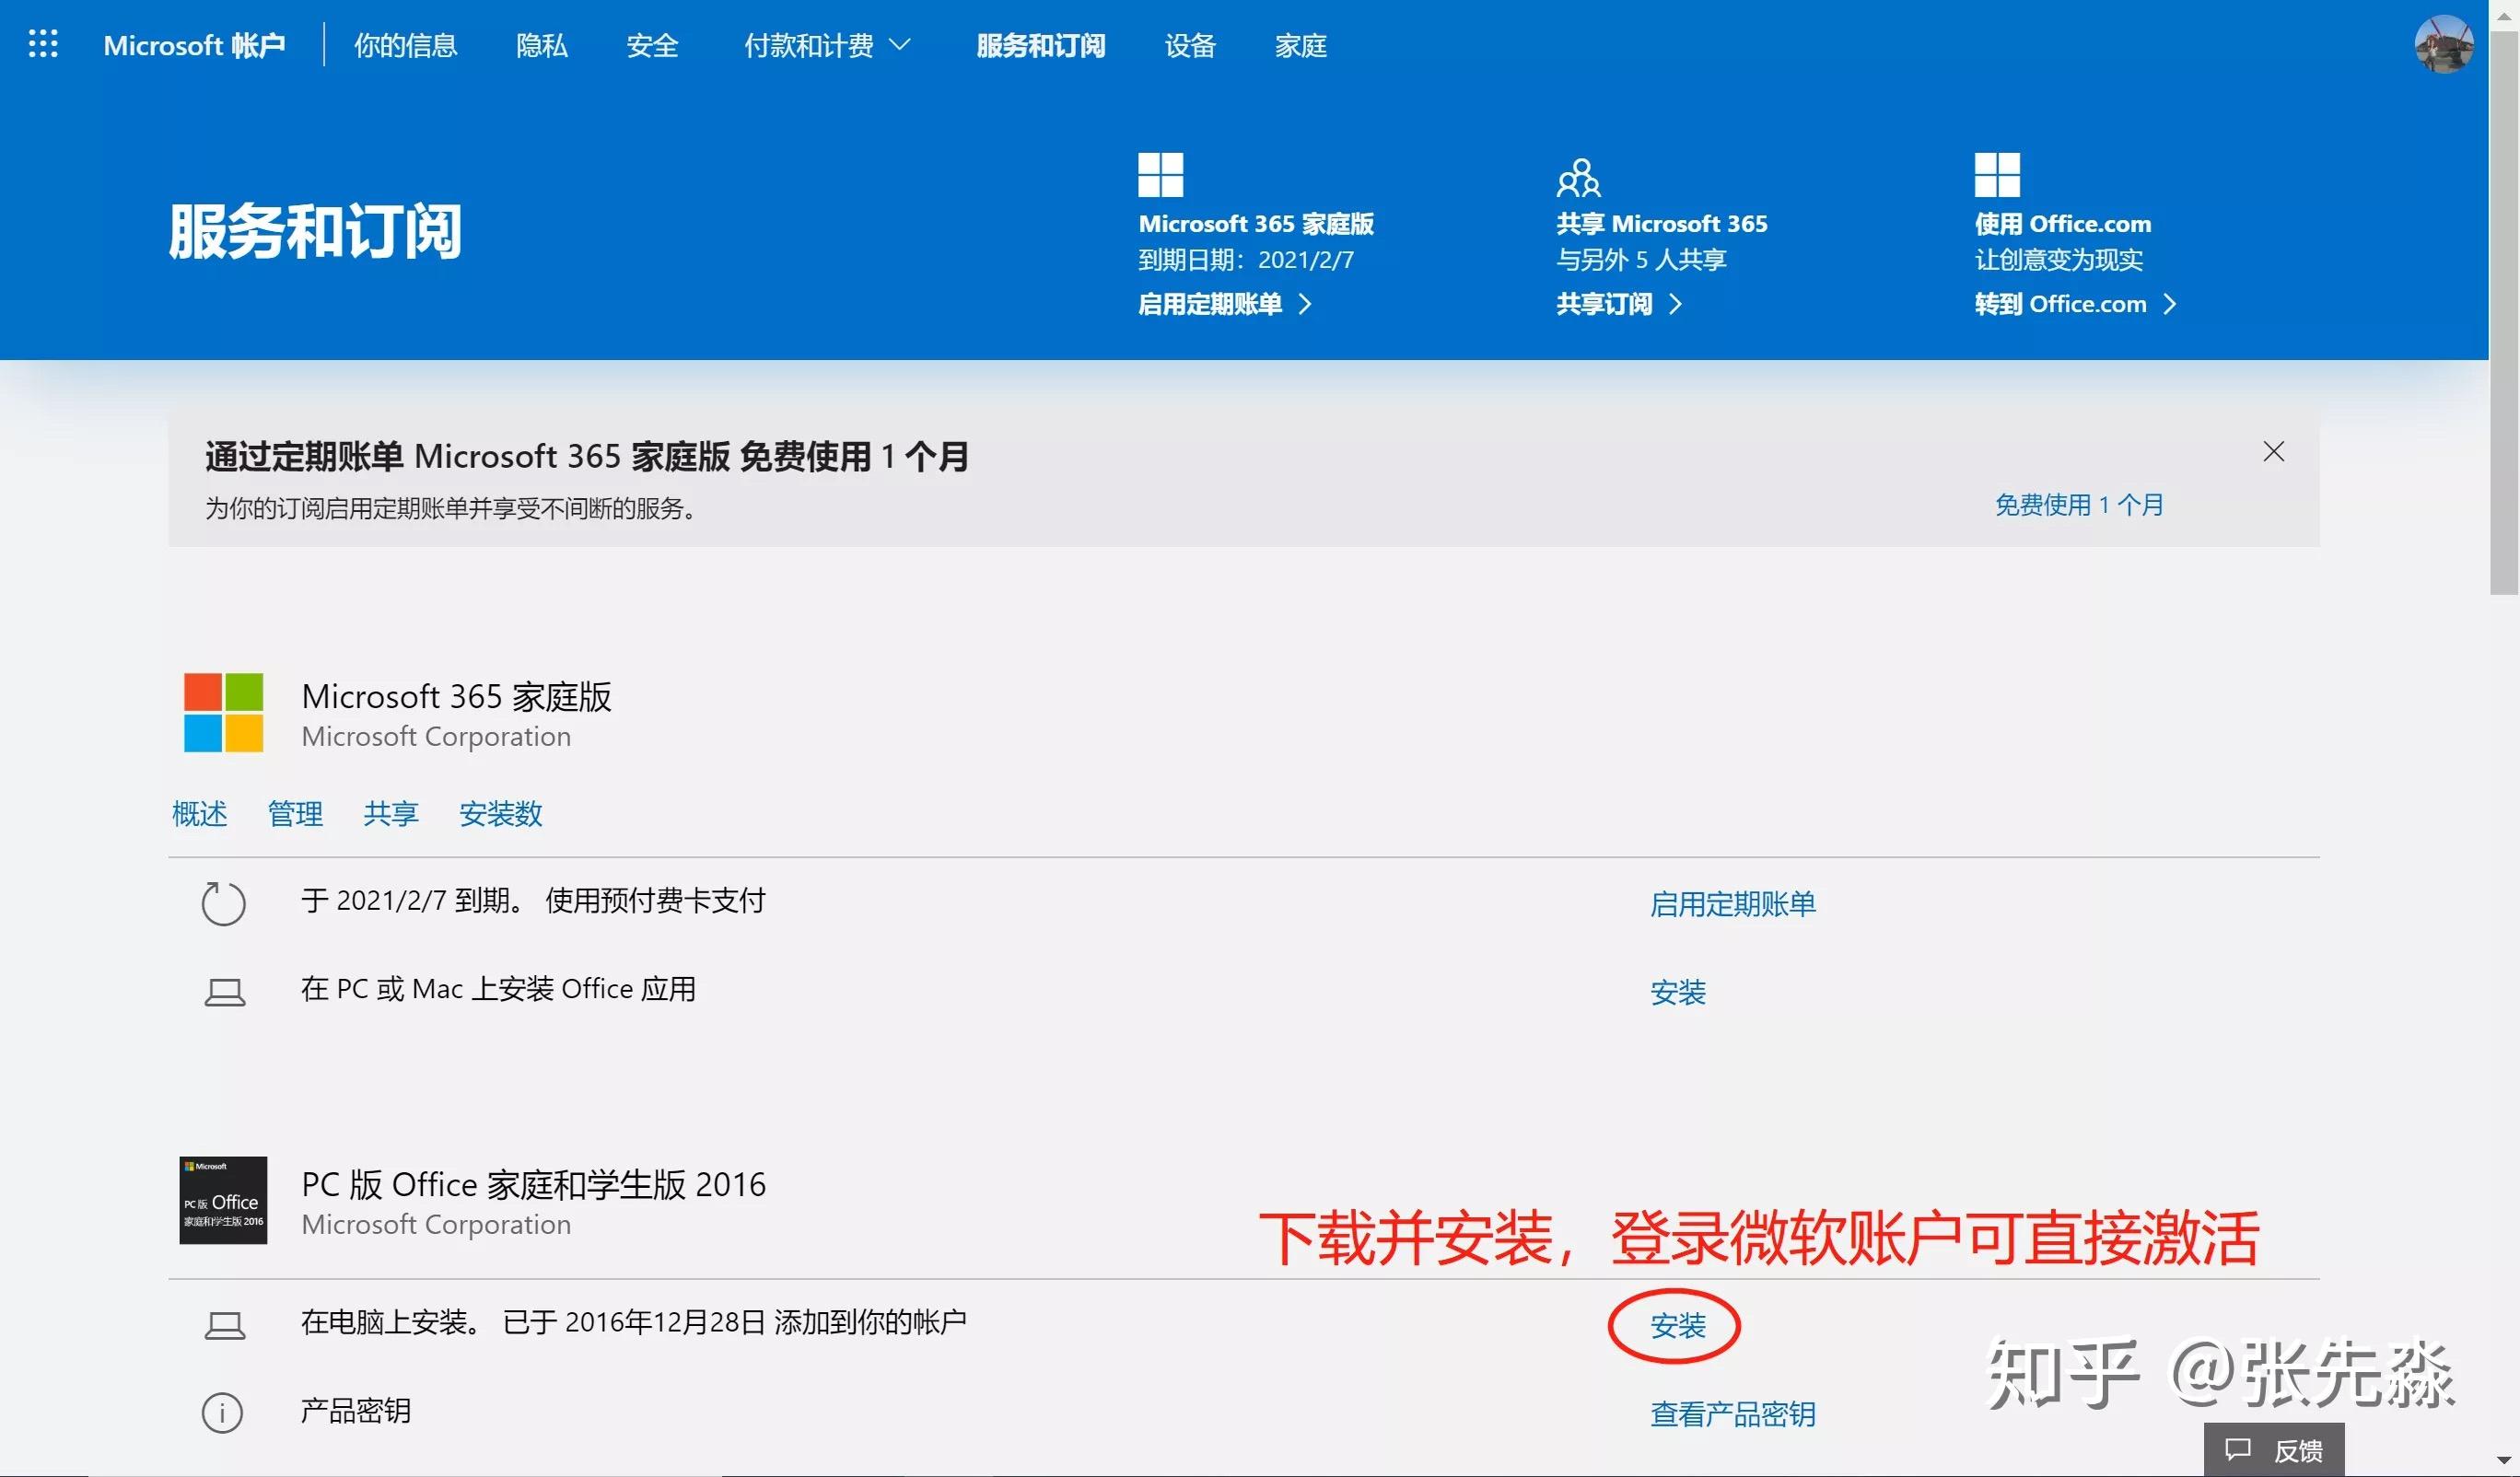The height and width of the screenshot is (1477, 2520).
Task: Click the Microsoft 365 four-color logo
Action: pyautogui.click(x=222, y=712)
